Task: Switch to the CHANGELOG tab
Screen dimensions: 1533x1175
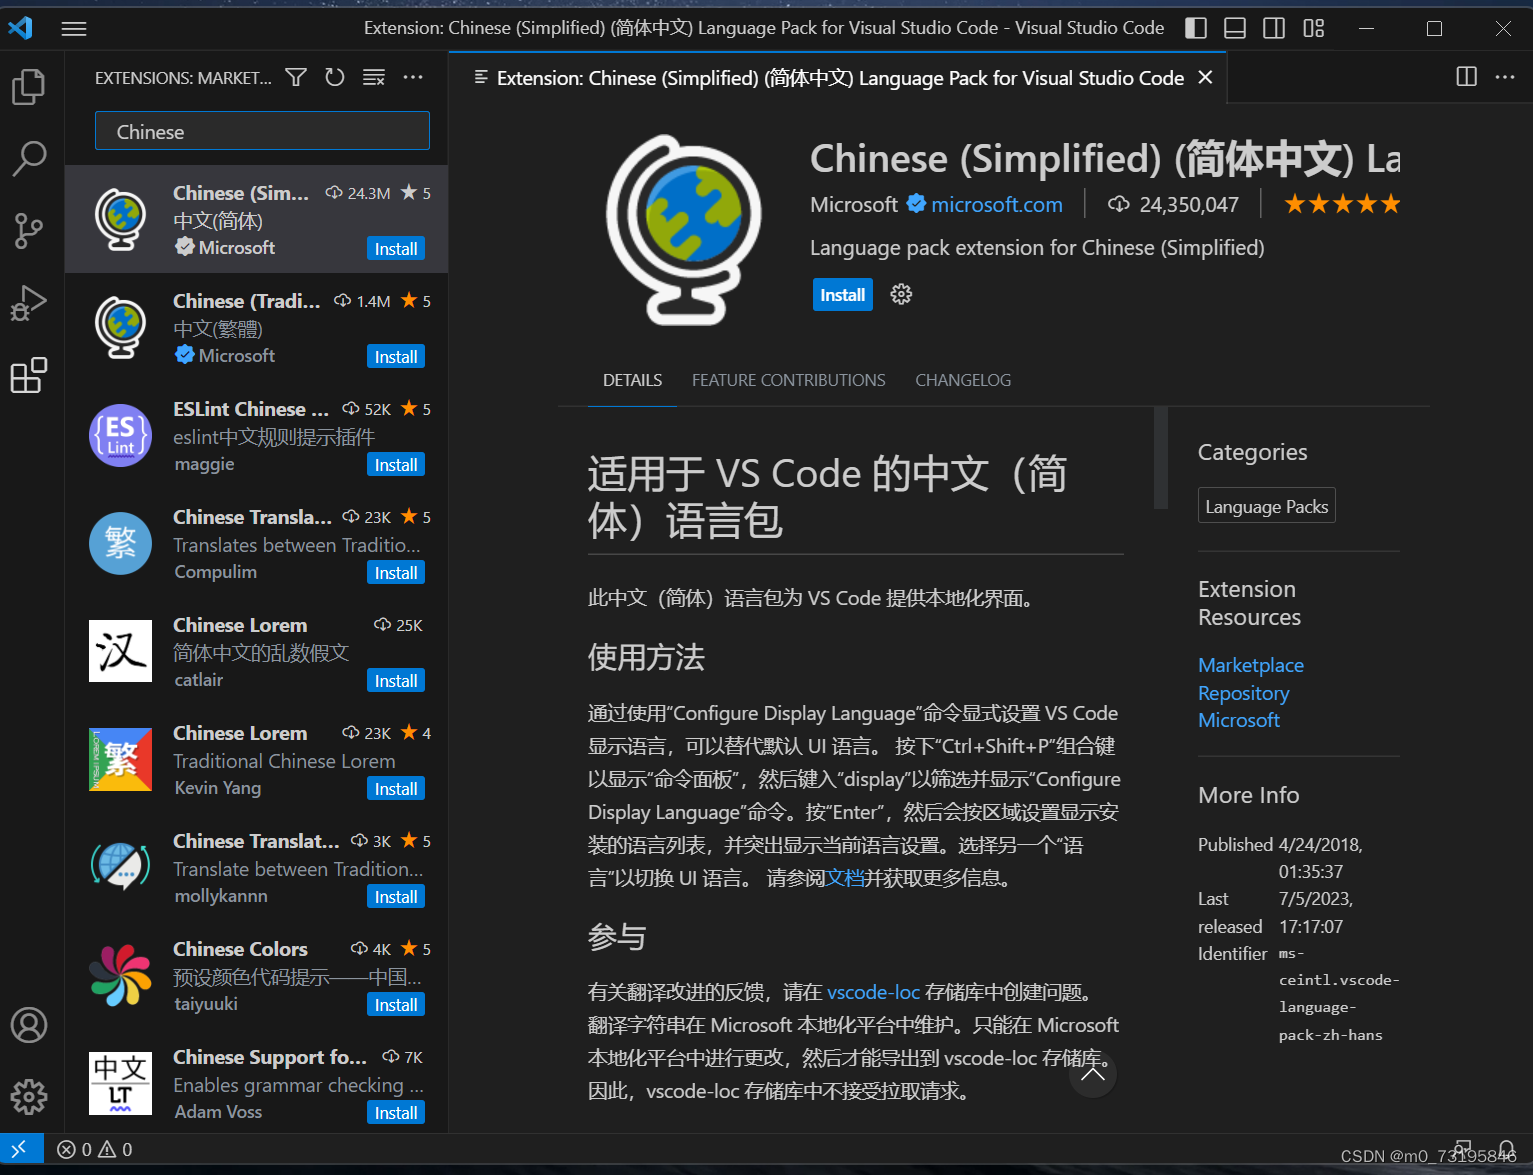Action: tap(962, 380)
